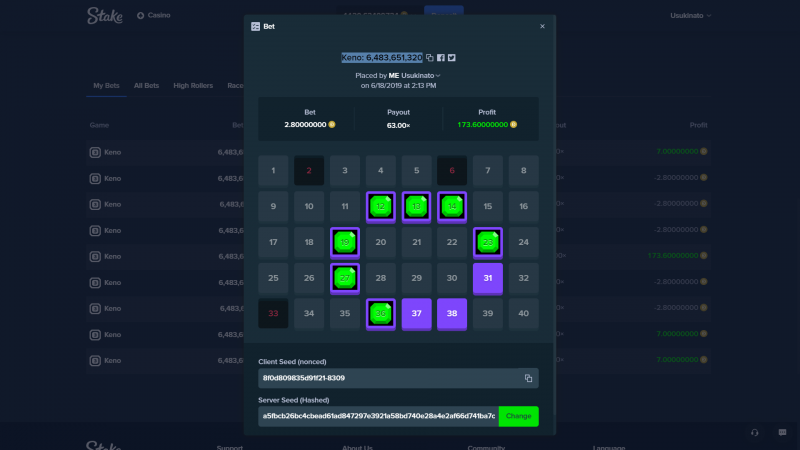This screenshot has width=800, height=450.
Task: Open Keno row with 173.60000000 profit
Action: pyautogui.click(x=398, y=256)
